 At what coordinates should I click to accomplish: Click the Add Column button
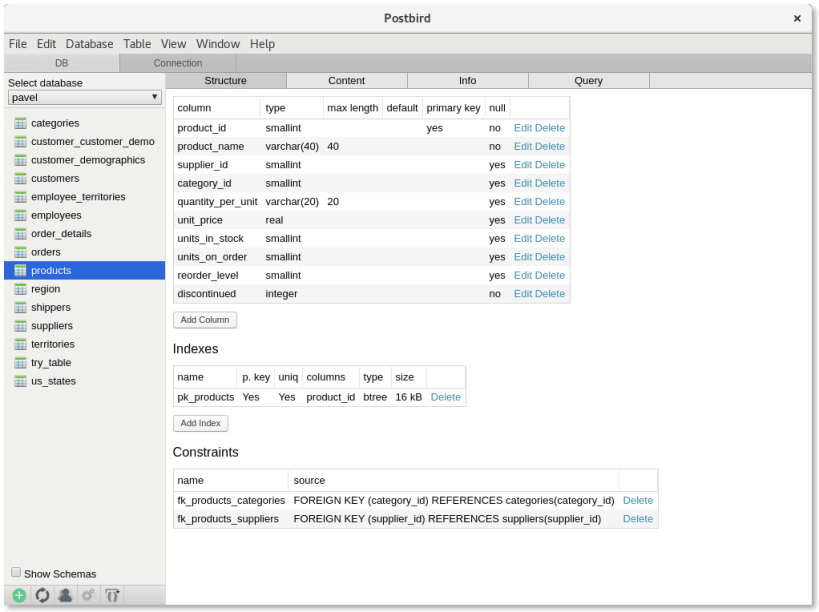click(x=205, y=320)
